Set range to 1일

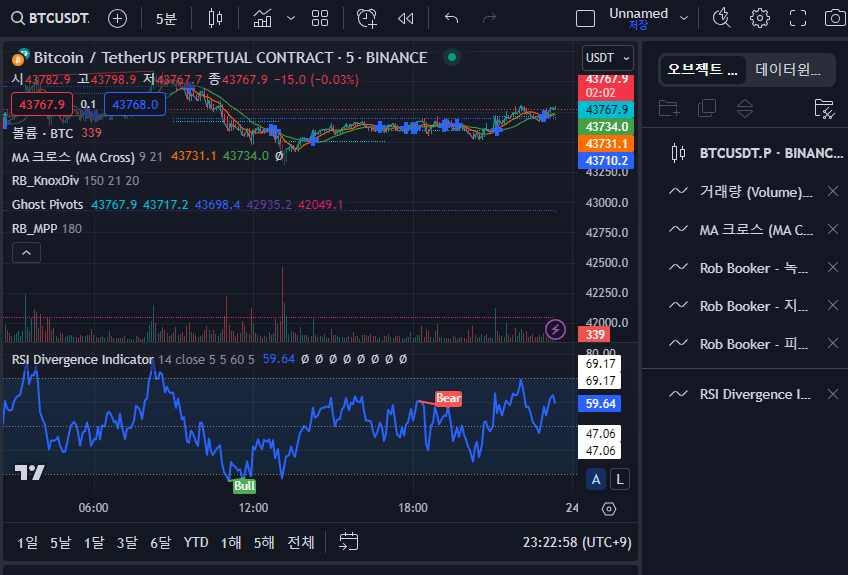[27, 543]
